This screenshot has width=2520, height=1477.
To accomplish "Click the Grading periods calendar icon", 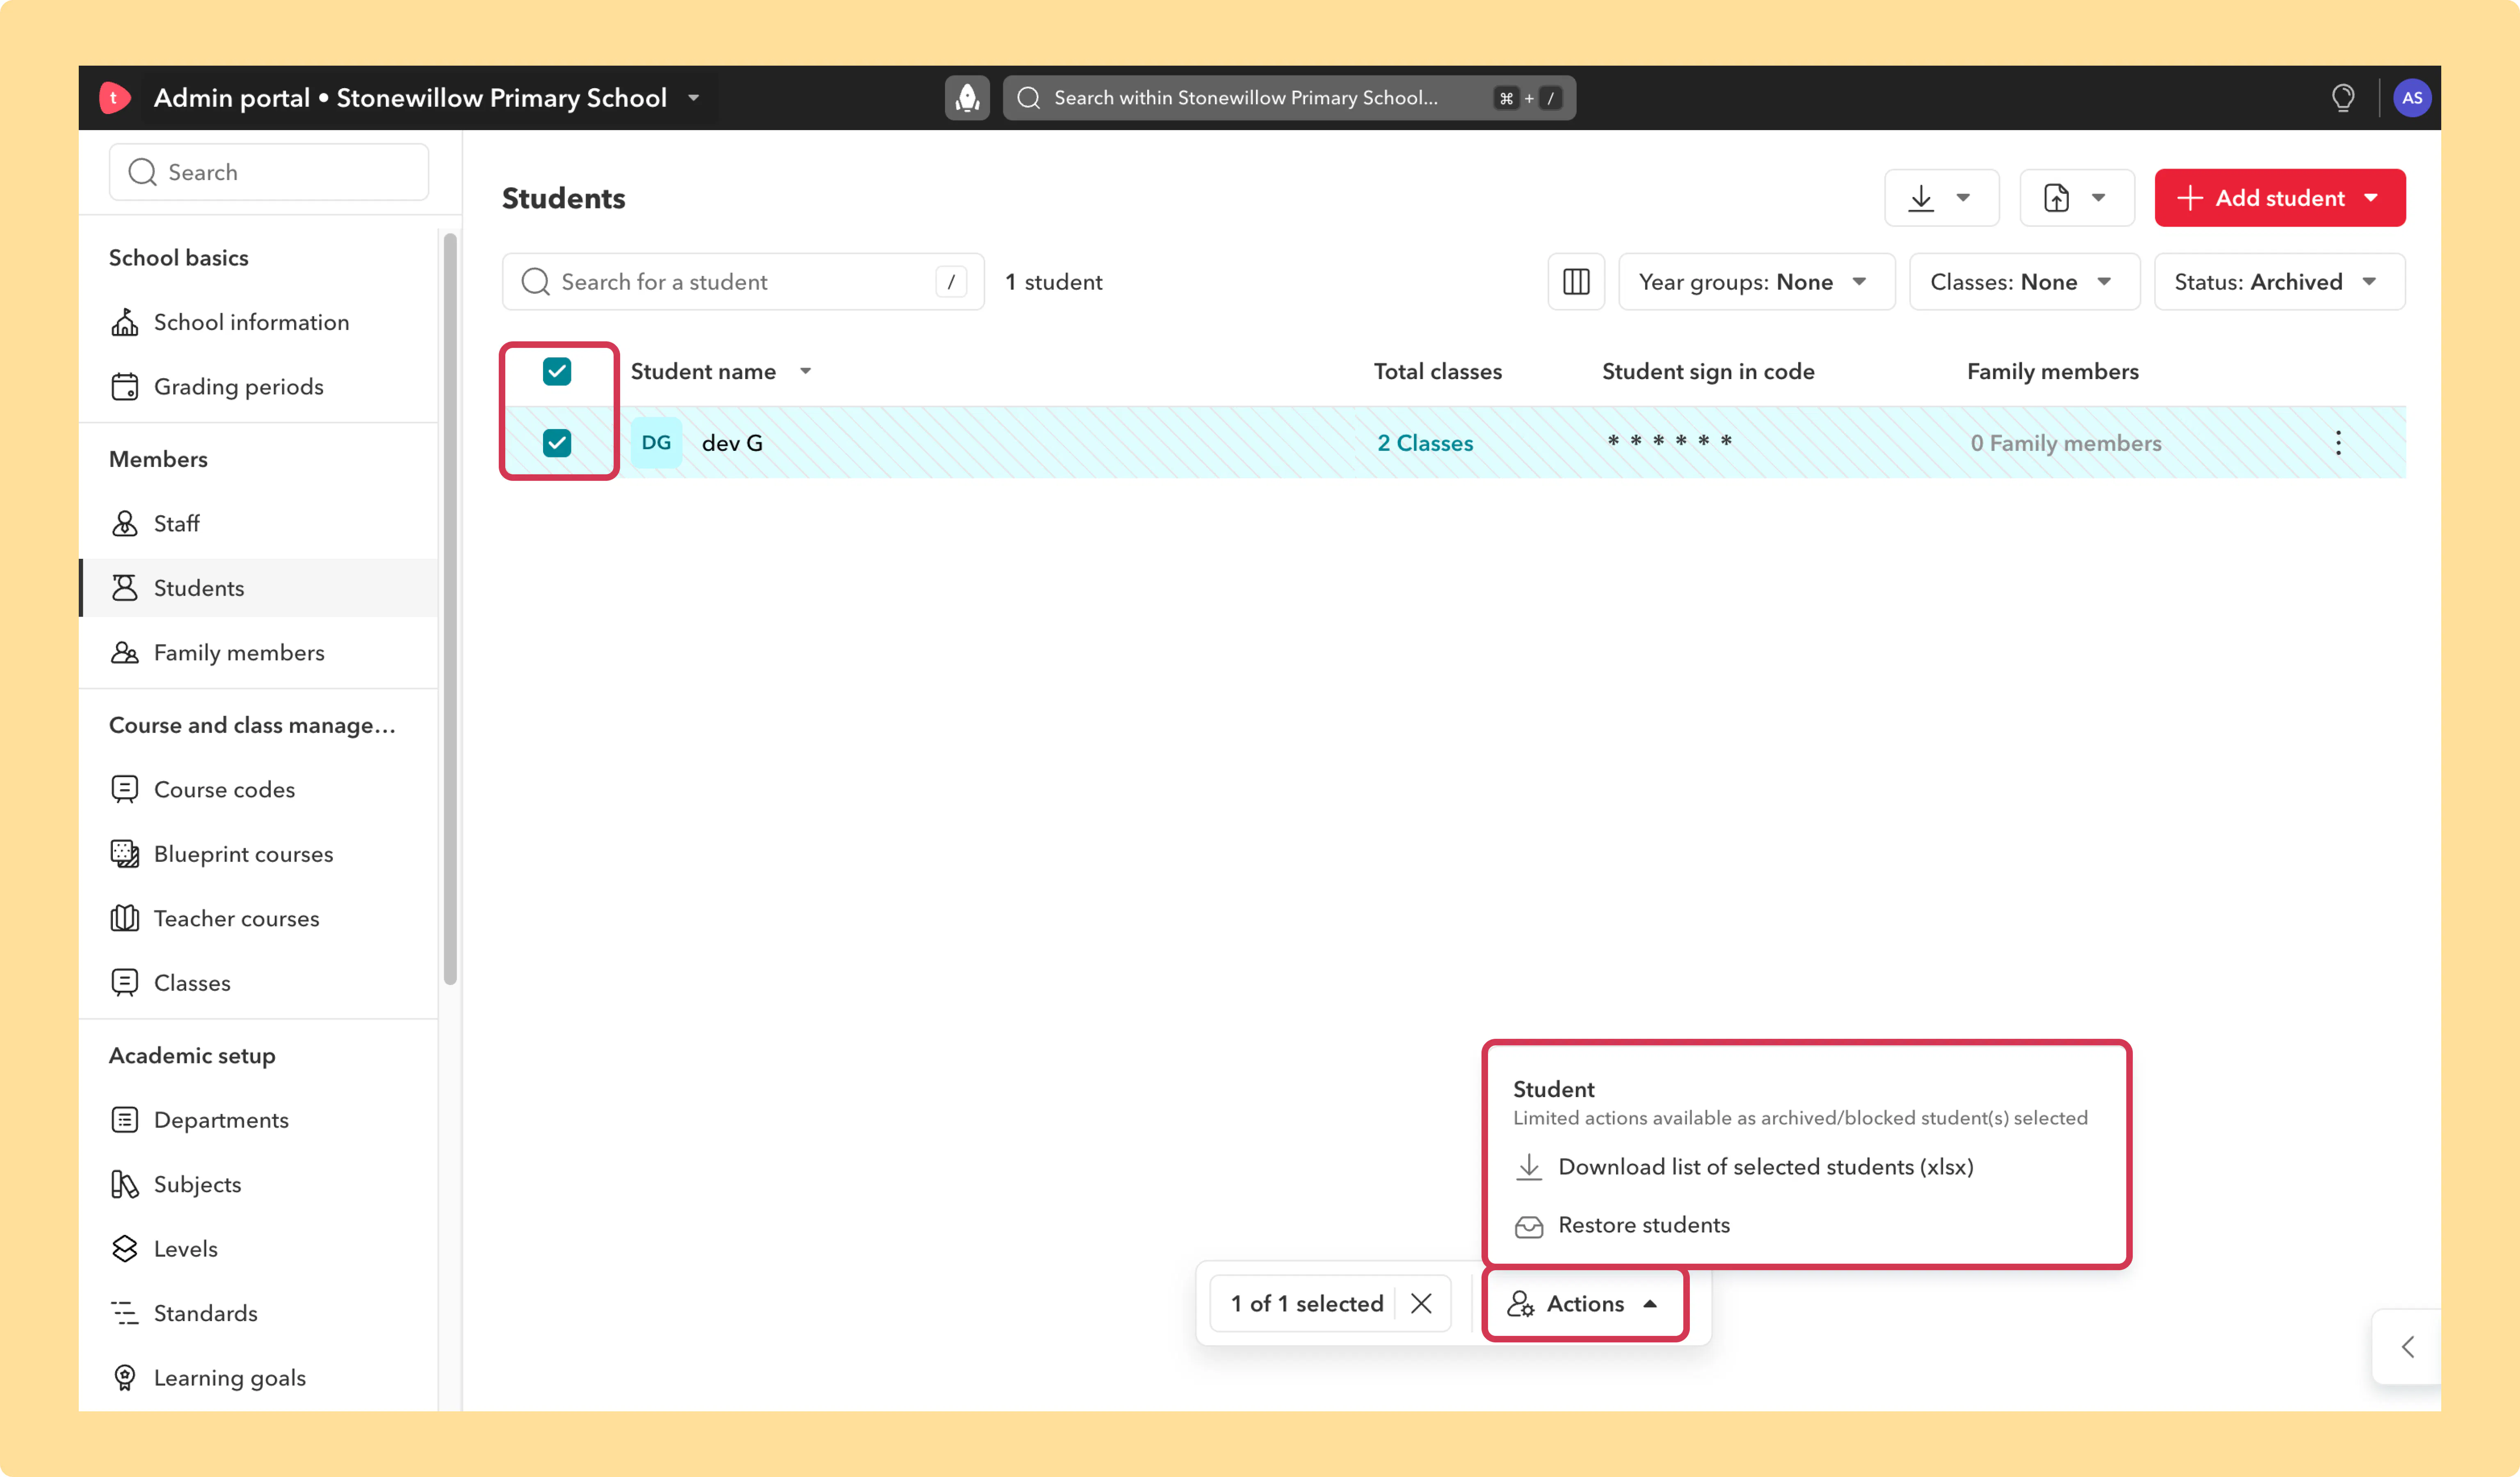I will point(125,387).
